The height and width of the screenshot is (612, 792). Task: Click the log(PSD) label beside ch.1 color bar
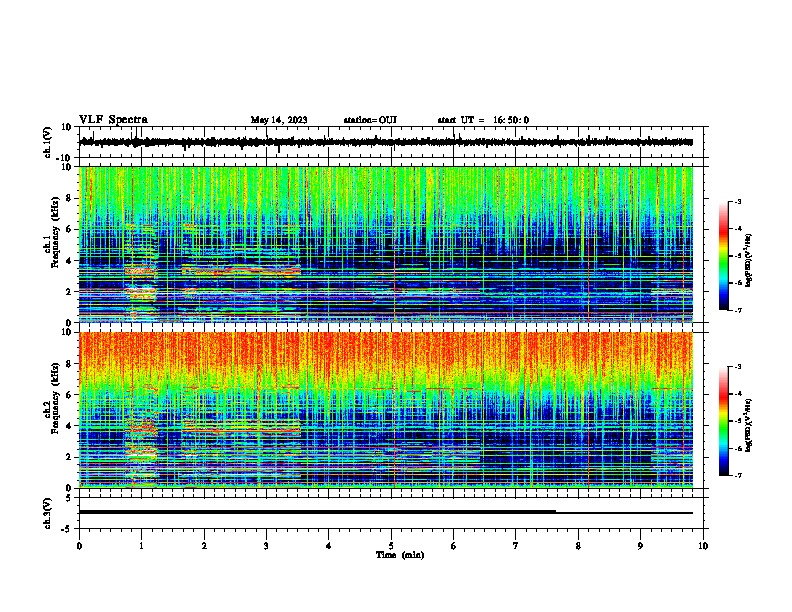(748, 260)
